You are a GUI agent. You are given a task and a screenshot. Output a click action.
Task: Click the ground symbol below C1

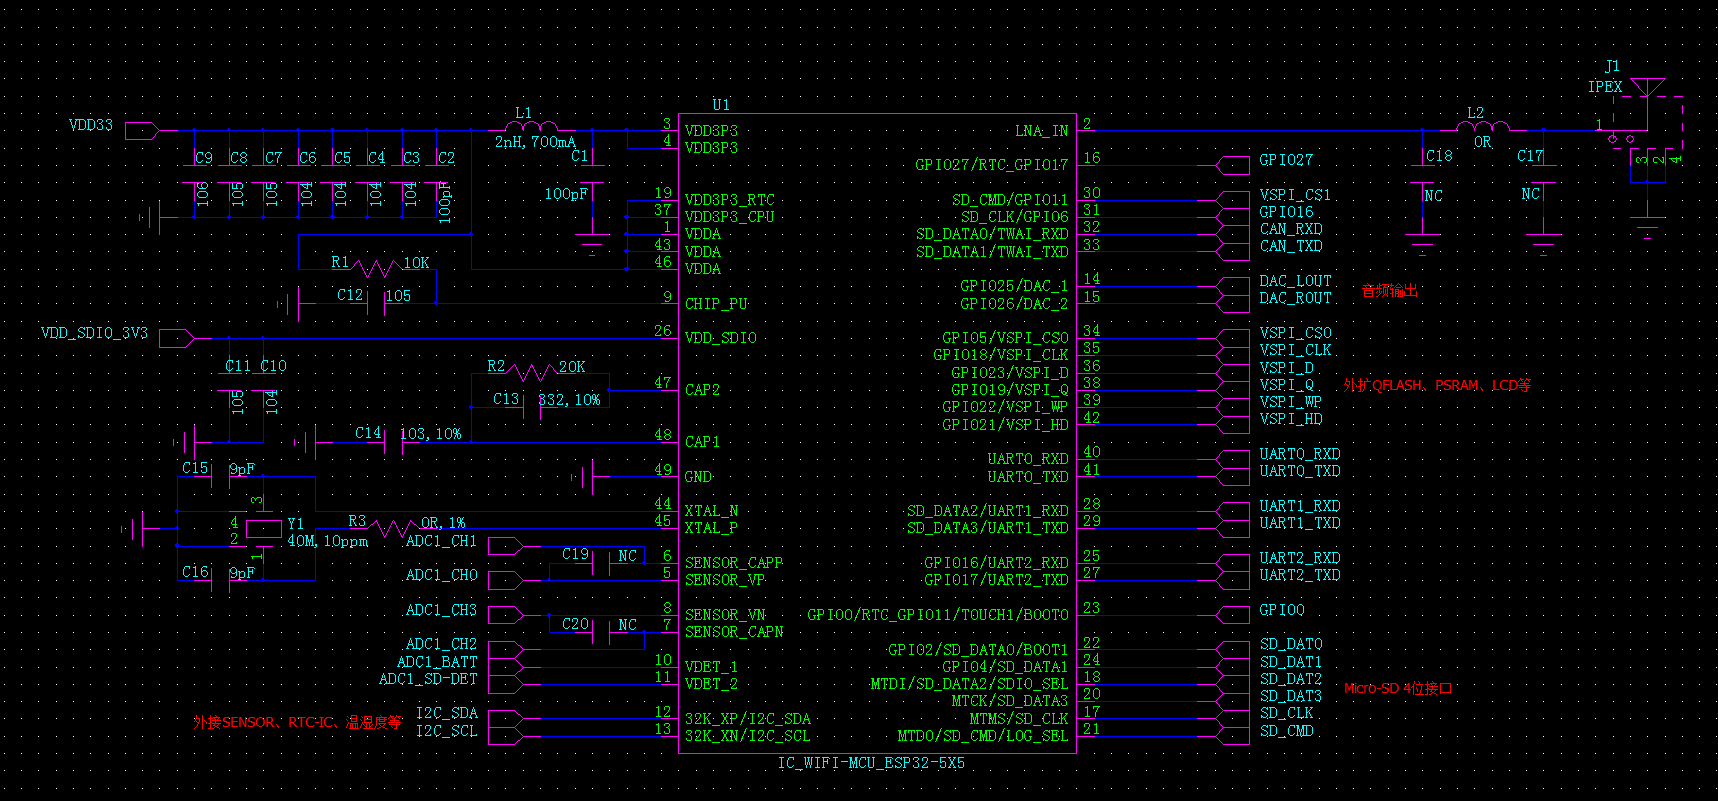click(x=593, y=243)
